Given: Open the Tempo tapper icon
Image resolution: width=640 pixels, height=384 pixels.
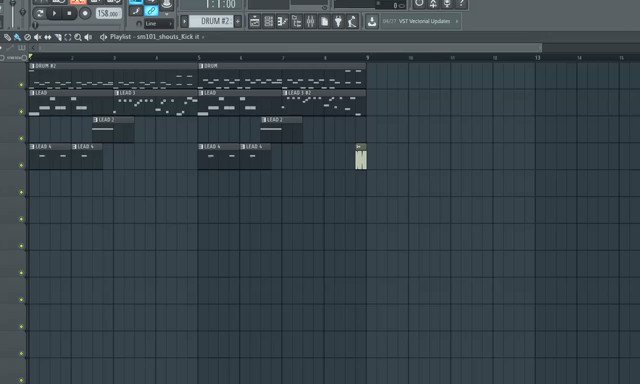Looking at the screenshot, I should pyautogui.click(x=352, y=21).
